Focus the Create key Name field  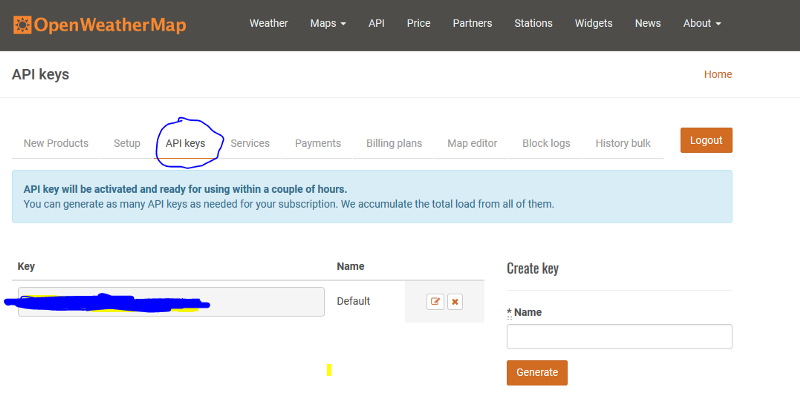619,336
